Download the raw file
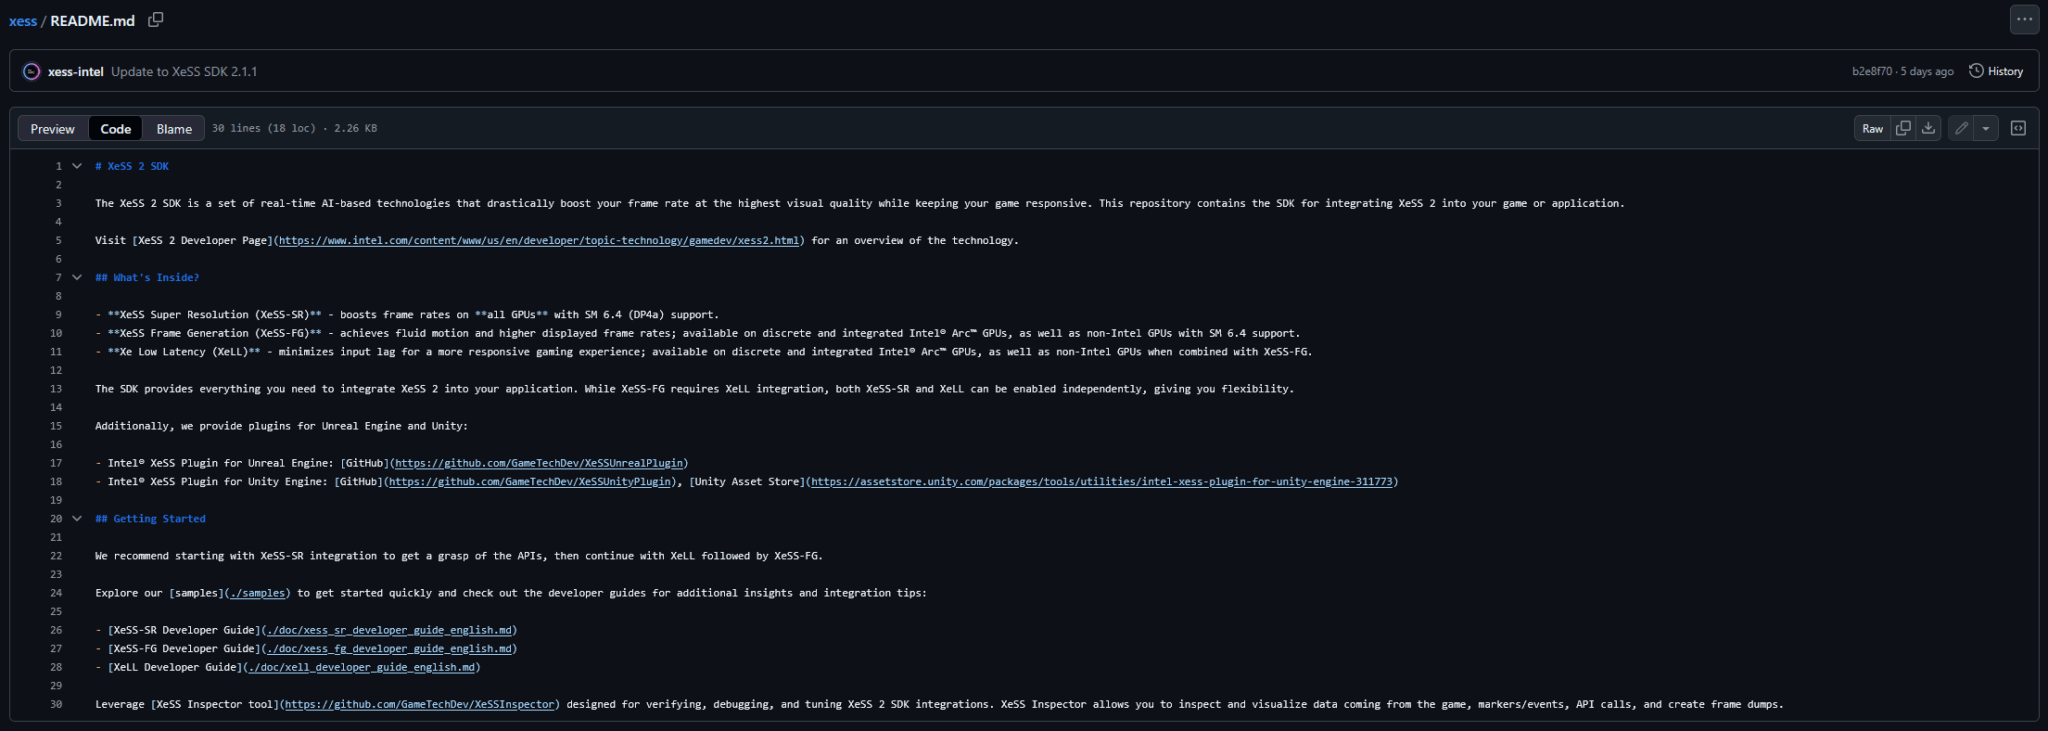The image size is (2048, 731). [1928, 128]
